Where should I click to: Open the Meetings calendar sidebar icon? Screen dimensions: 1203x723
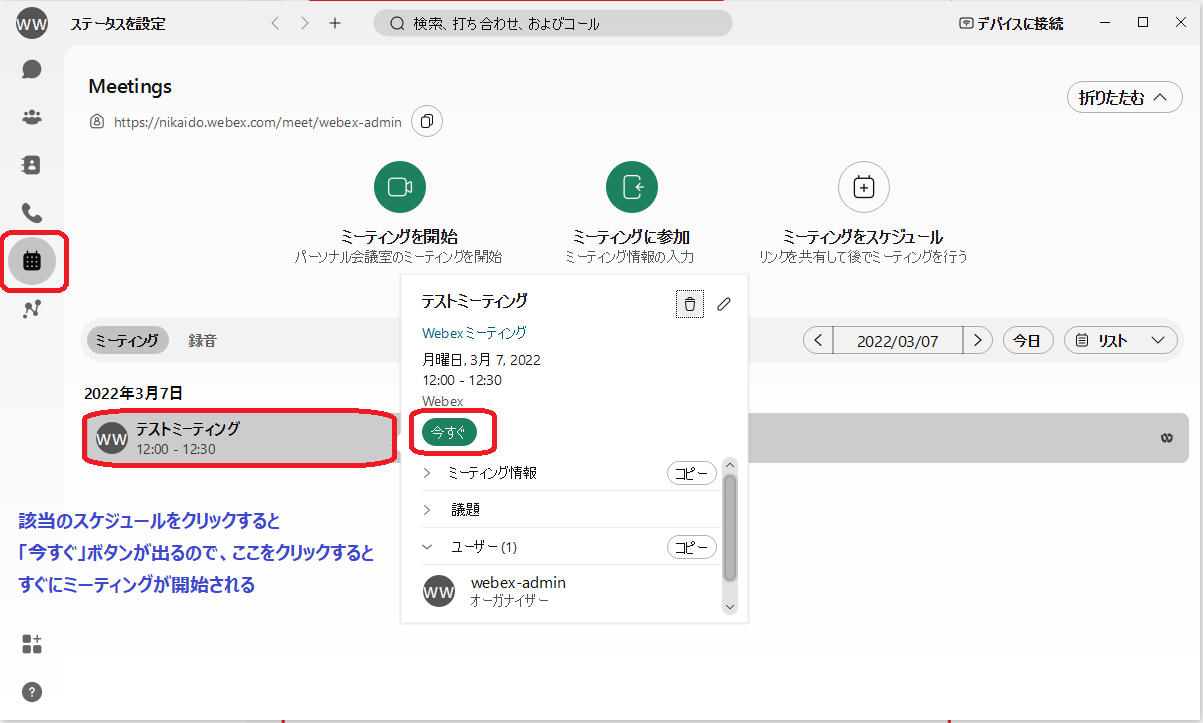(32, 261)
